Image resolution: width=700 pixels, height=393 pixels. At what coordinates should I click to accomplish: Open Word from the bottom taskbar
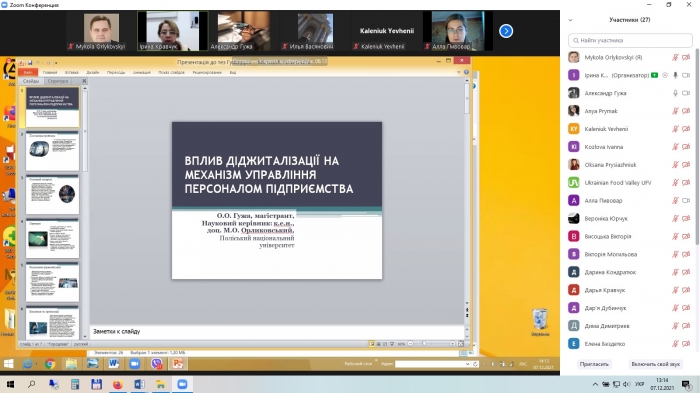point(139,384)
